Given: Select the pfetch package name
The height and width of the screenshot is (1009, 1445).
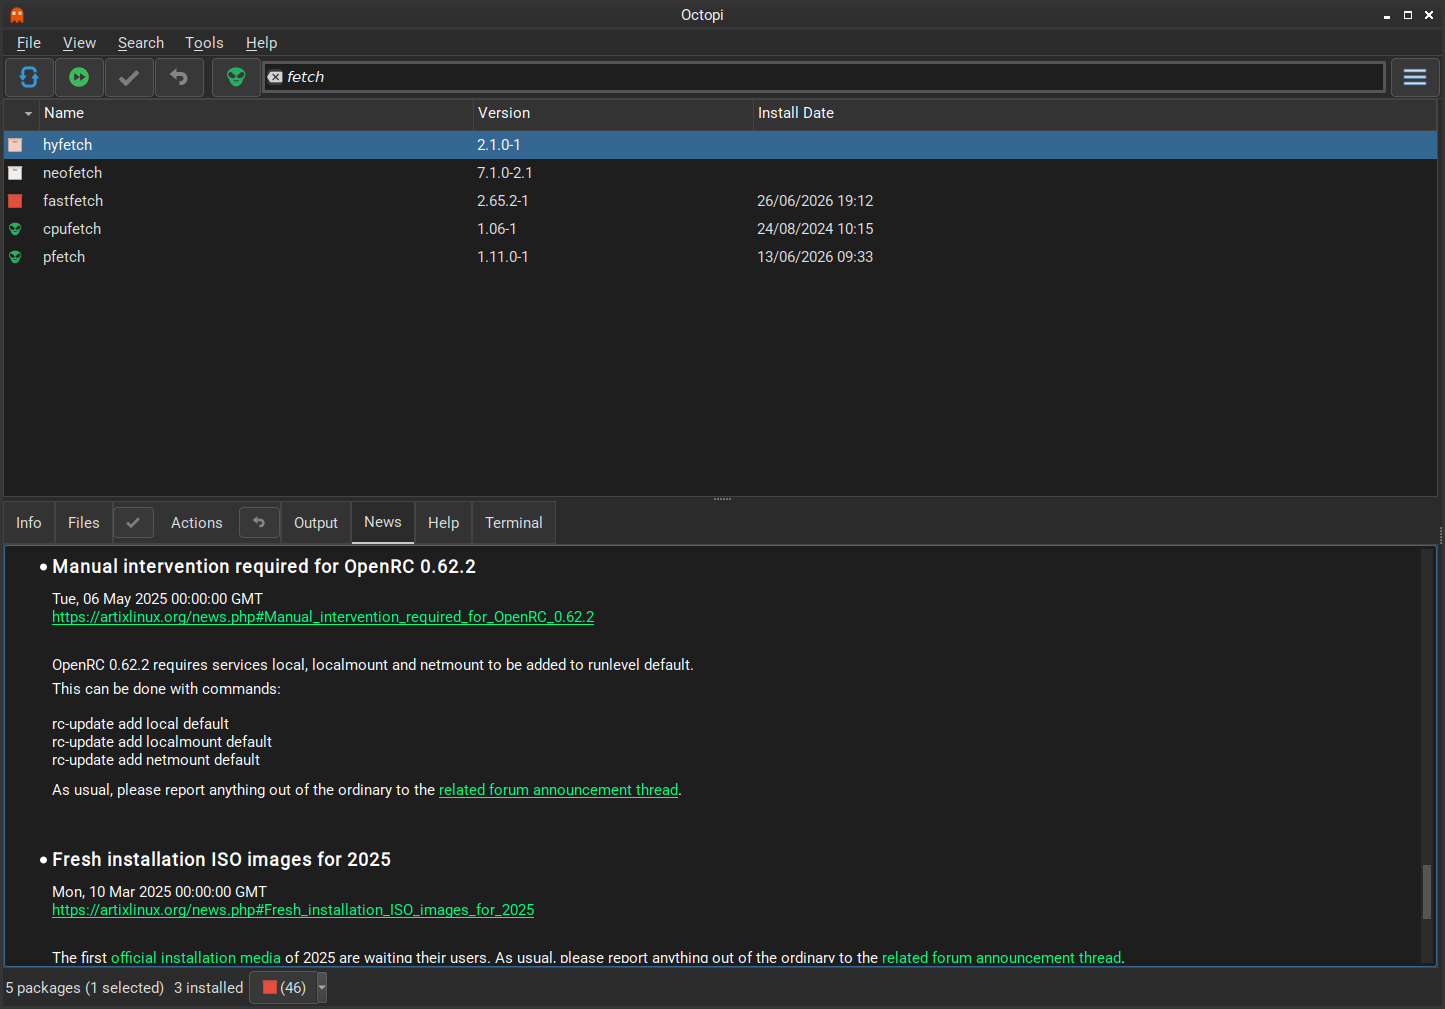Looking at the screenshot, I should pos(64,257).
